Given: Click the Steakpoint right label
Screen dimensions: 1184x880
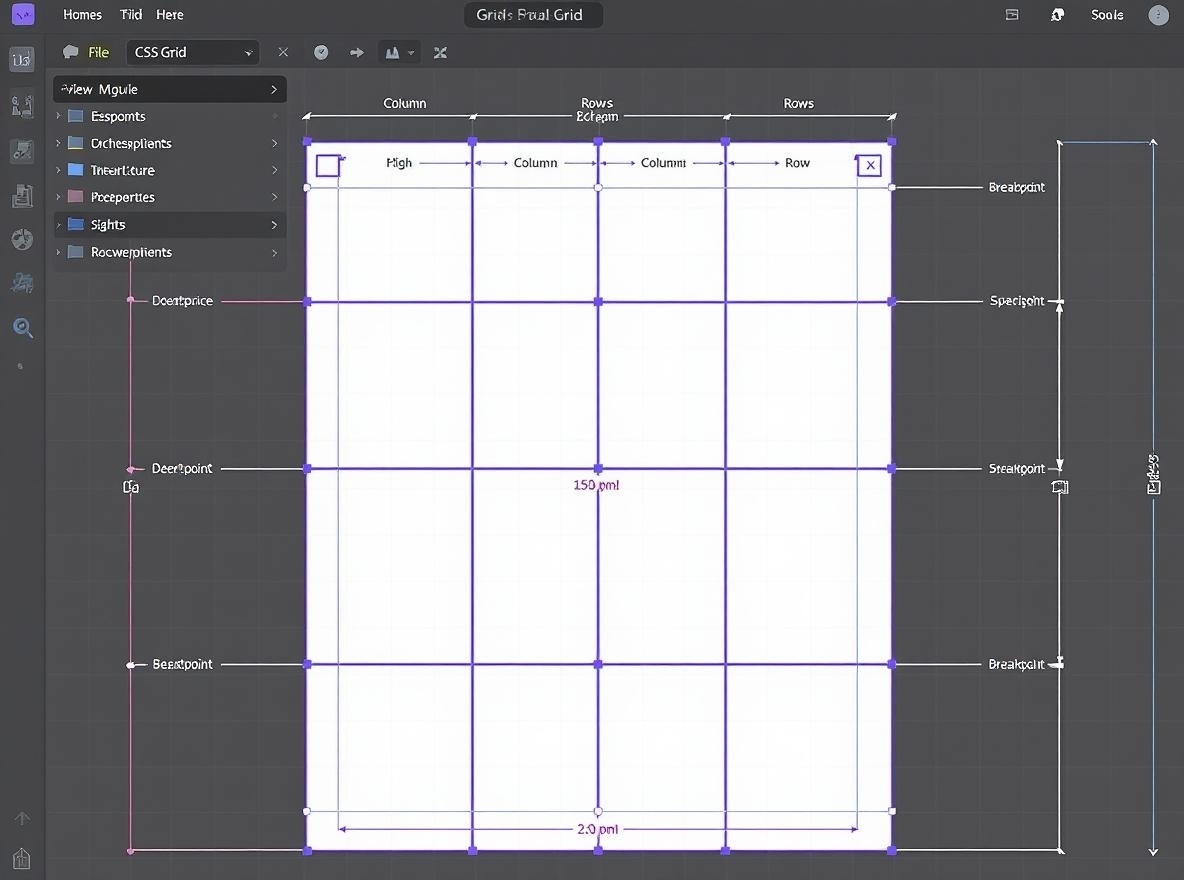Looking at the screenshot, I should coord(1016,468).
